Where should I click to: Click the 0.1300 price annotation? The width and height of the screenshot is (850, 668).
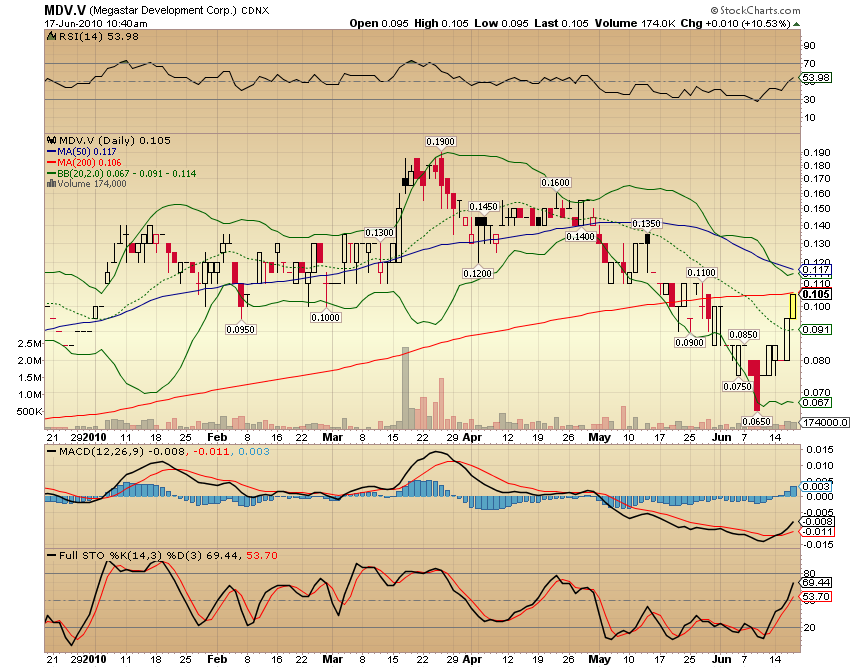click(379, 233)
